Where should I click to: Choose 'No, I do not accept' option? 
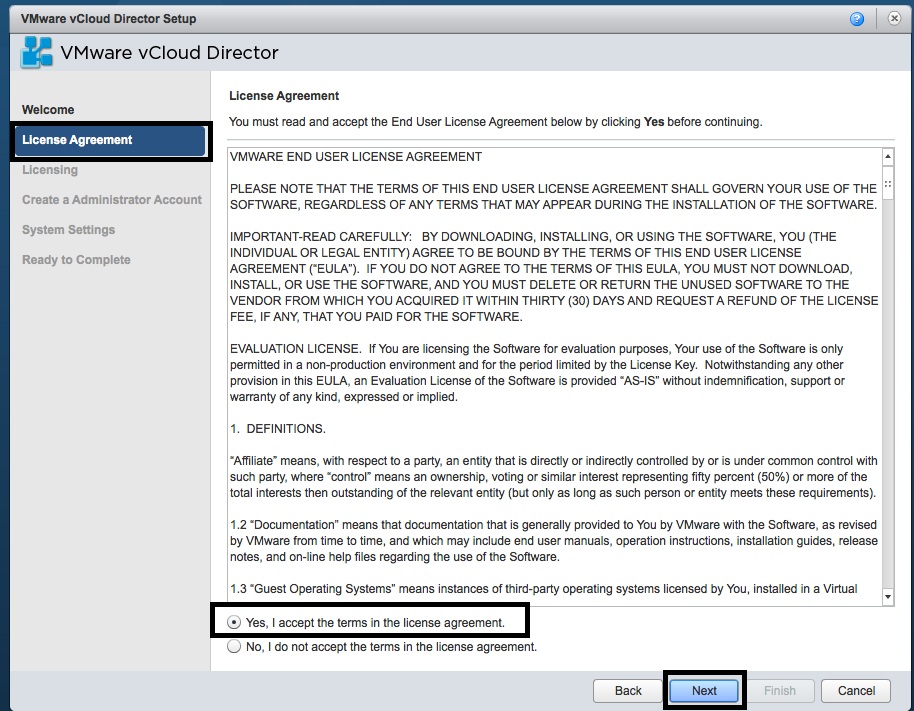(x=235, y=647)
